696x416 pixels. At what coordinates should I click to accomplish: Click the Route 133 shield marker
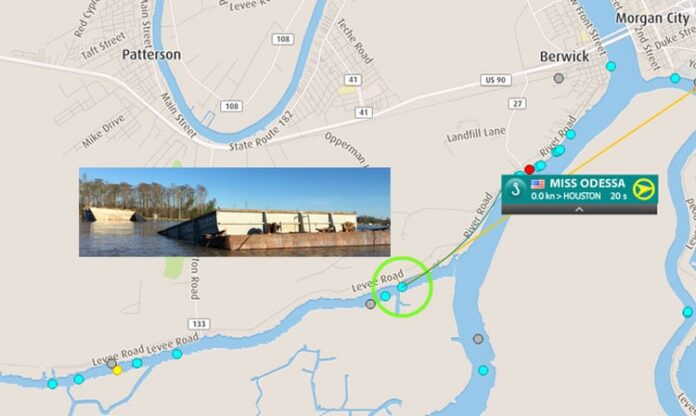(x=199, y=324)
